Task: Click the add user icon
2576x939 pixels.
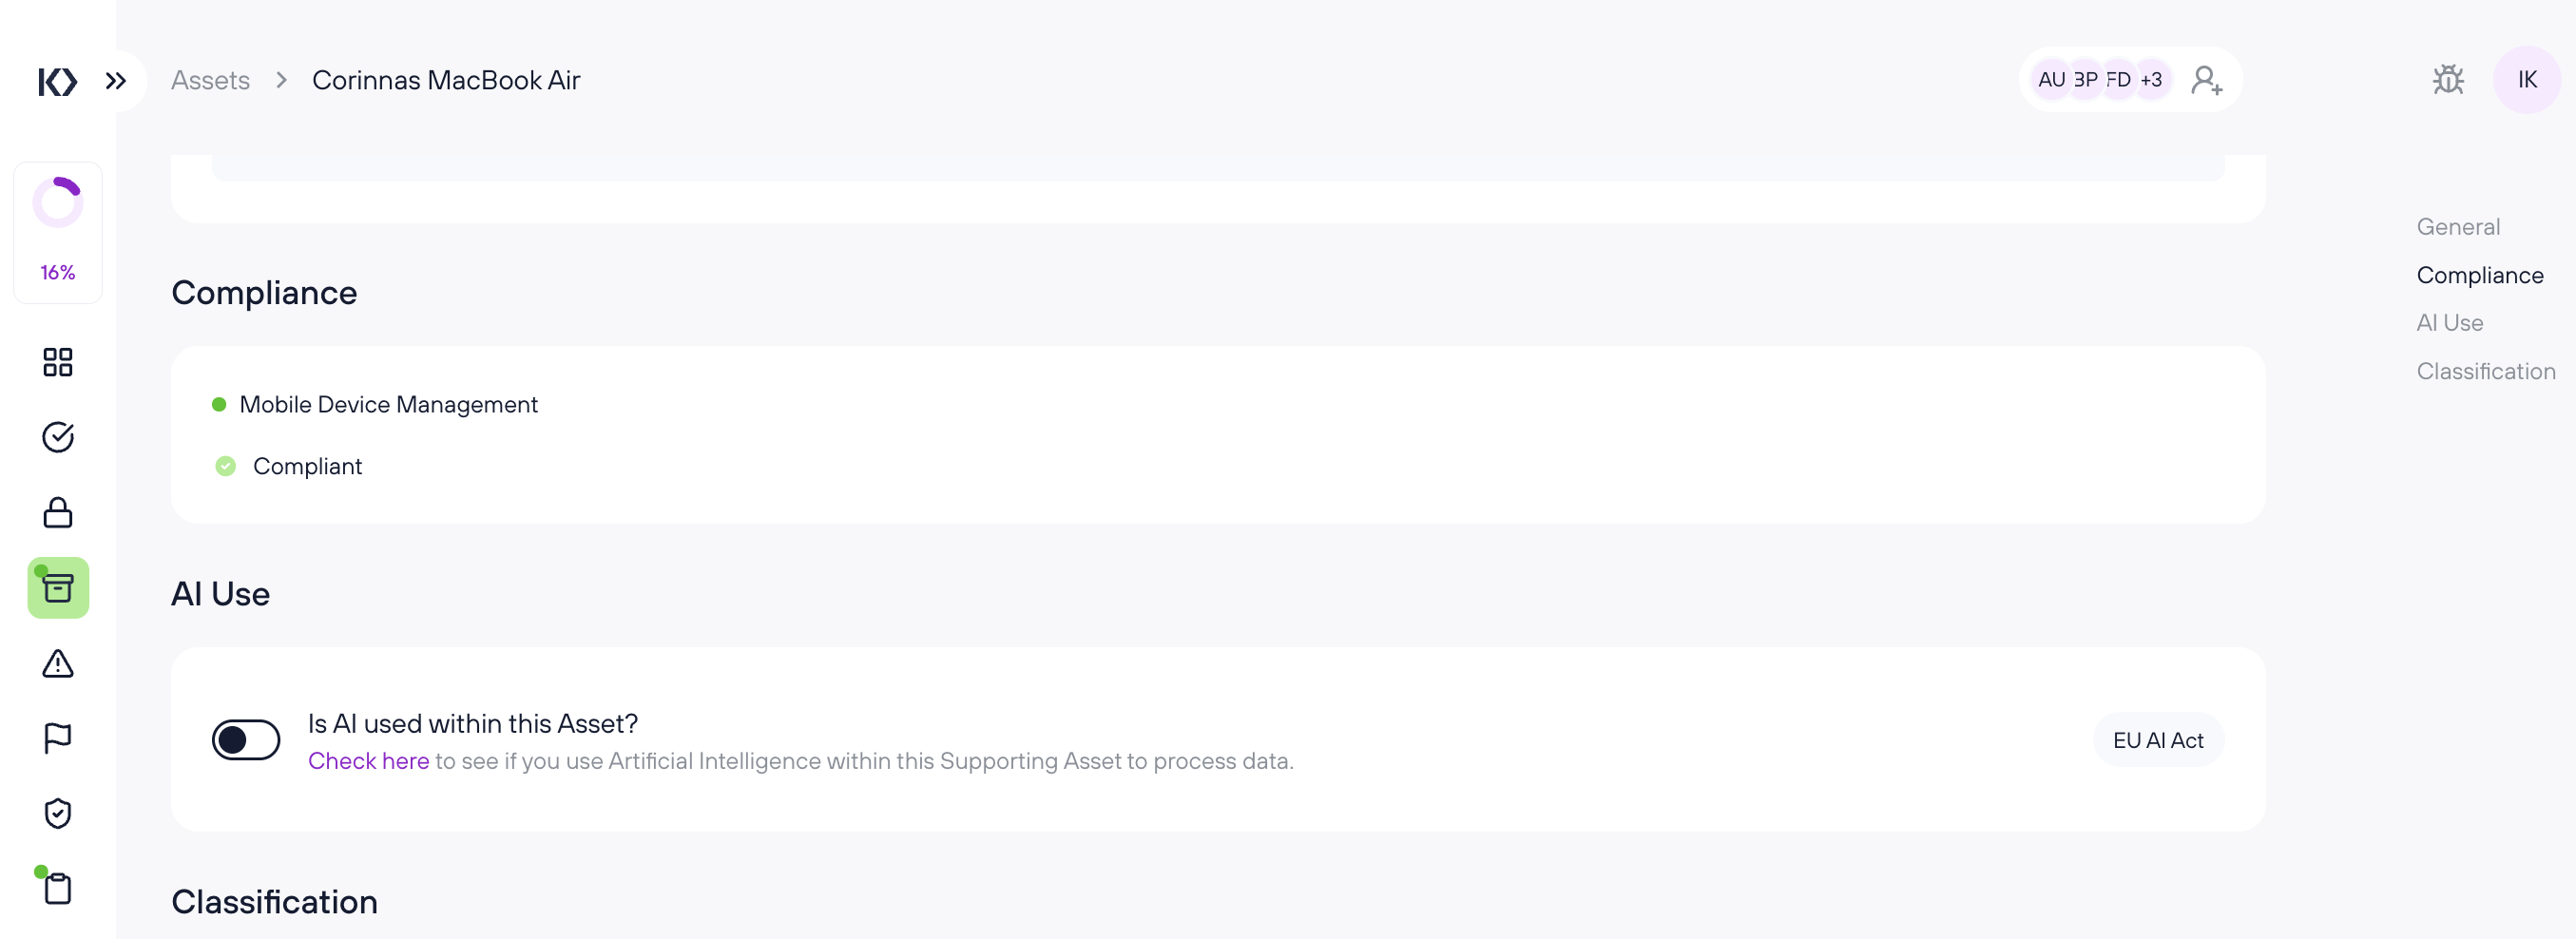Action: [2206, 80]
